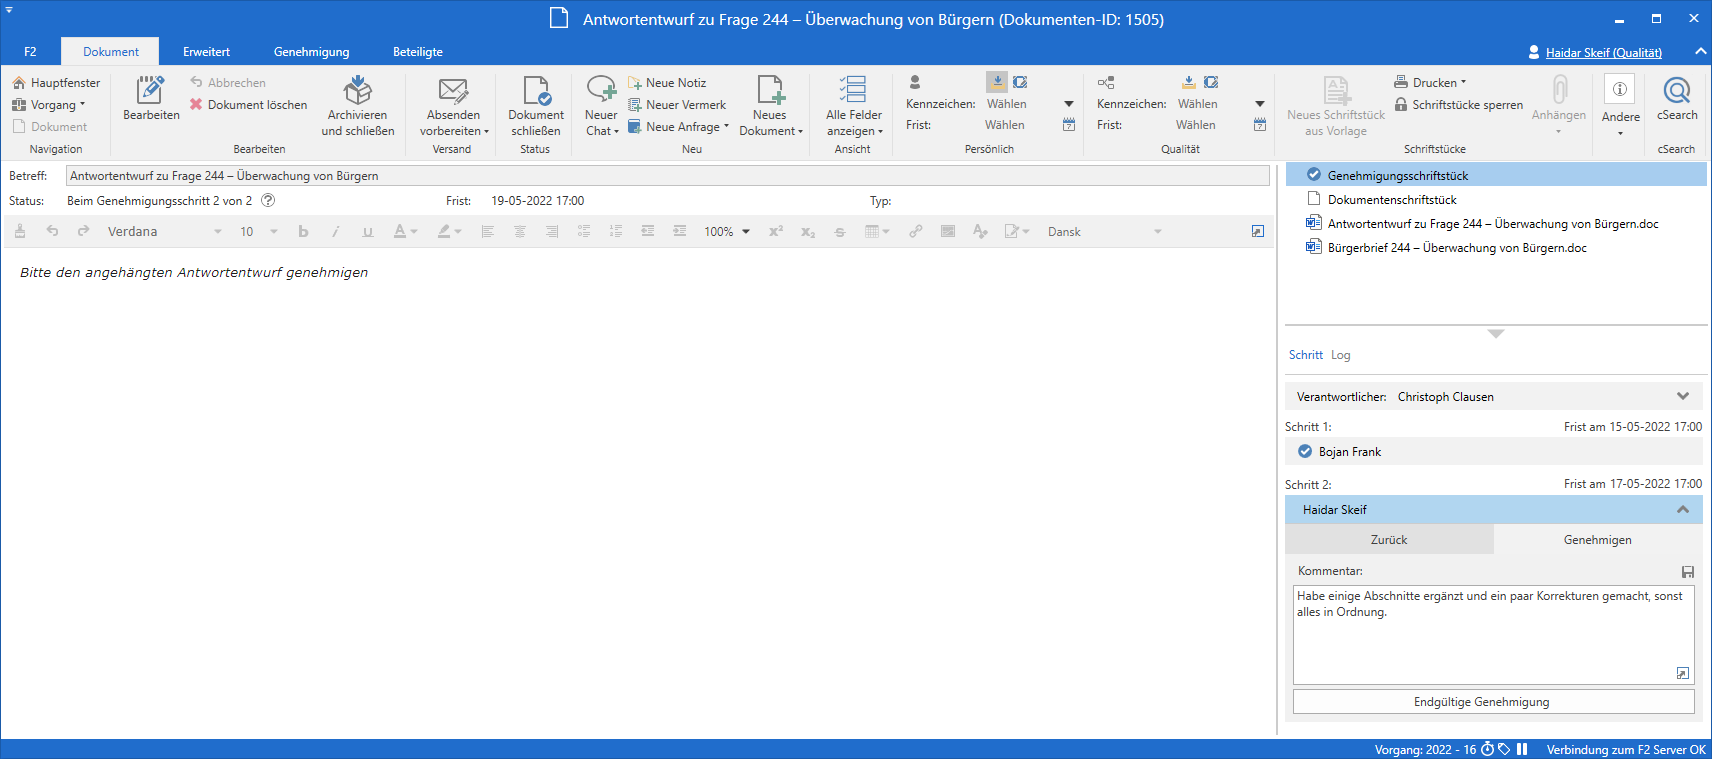Apply italic formatting in editor toolbar
This screenshot has width=1712, height=759.
click(x=335, y=231)
